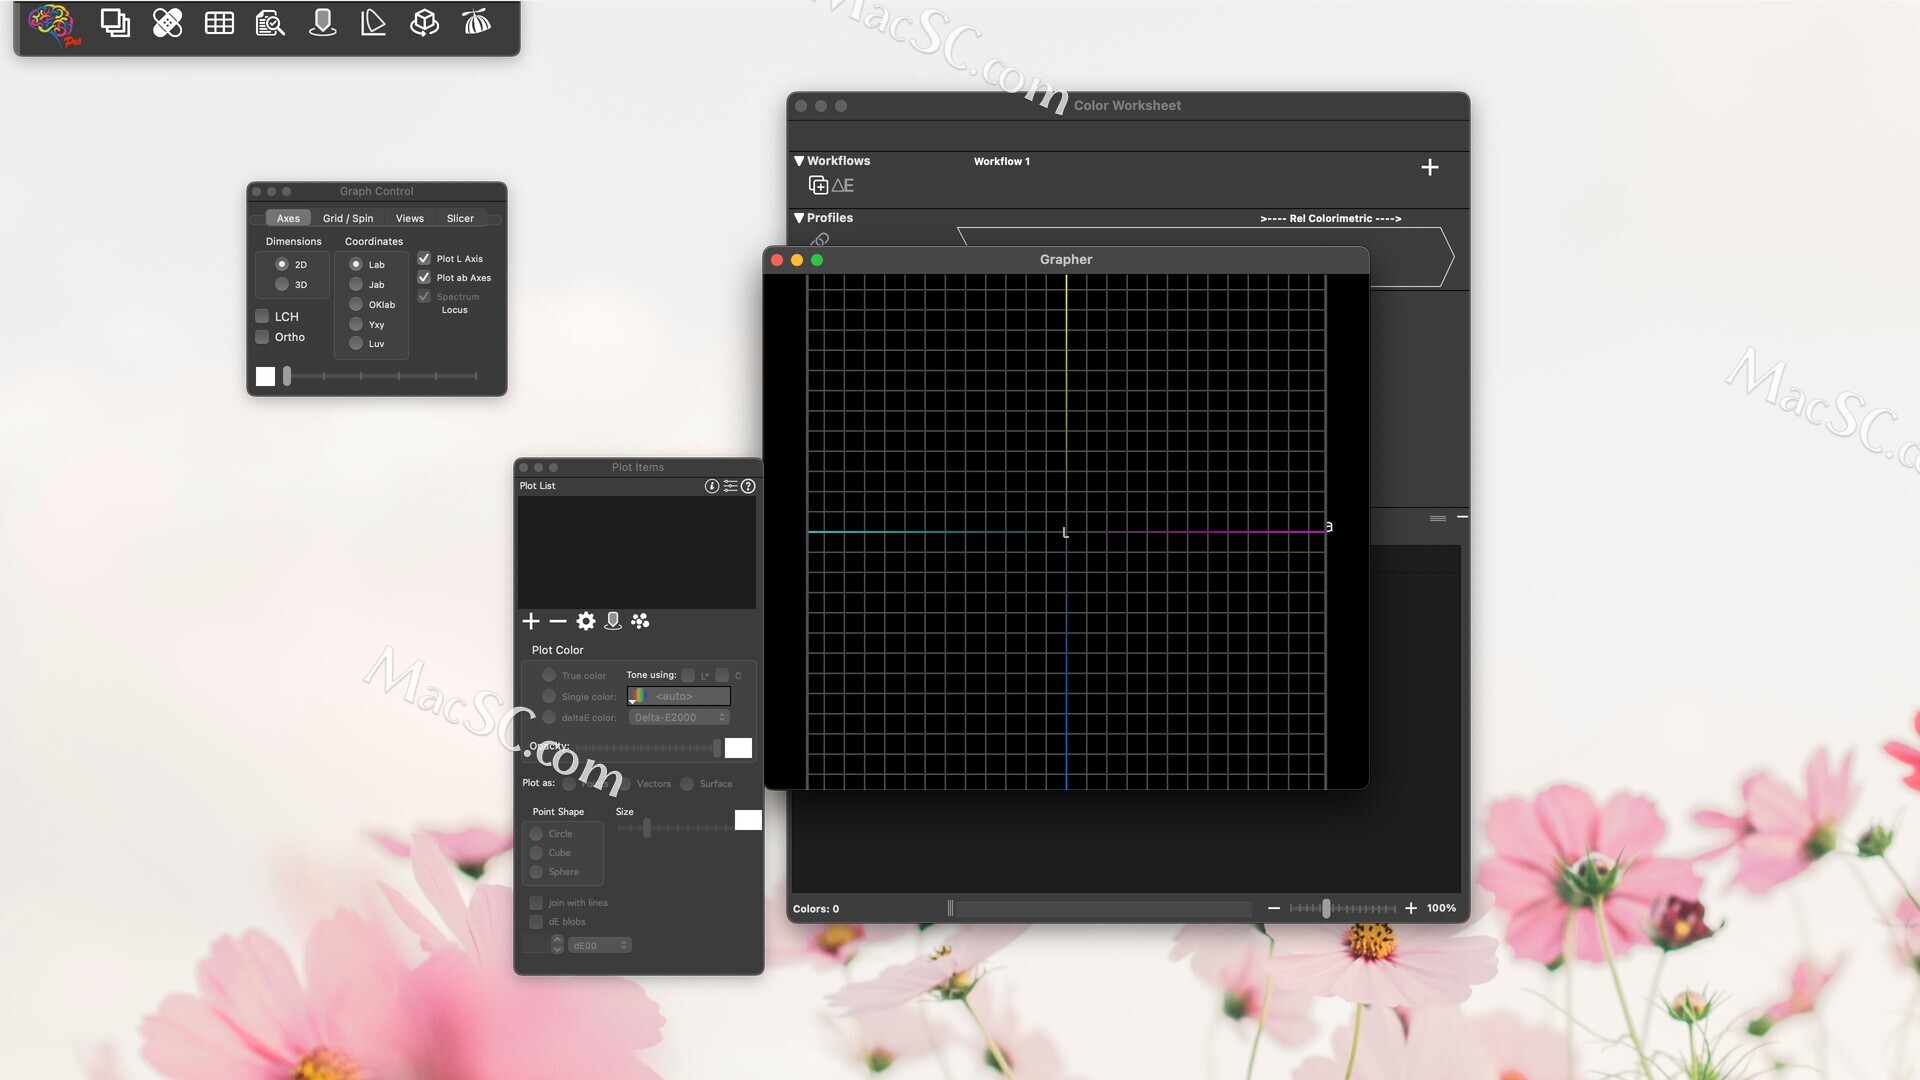Click the white Size value box
This screenshot has width=1920, height=1080.
pyautogui.click(x=748, y=820)
